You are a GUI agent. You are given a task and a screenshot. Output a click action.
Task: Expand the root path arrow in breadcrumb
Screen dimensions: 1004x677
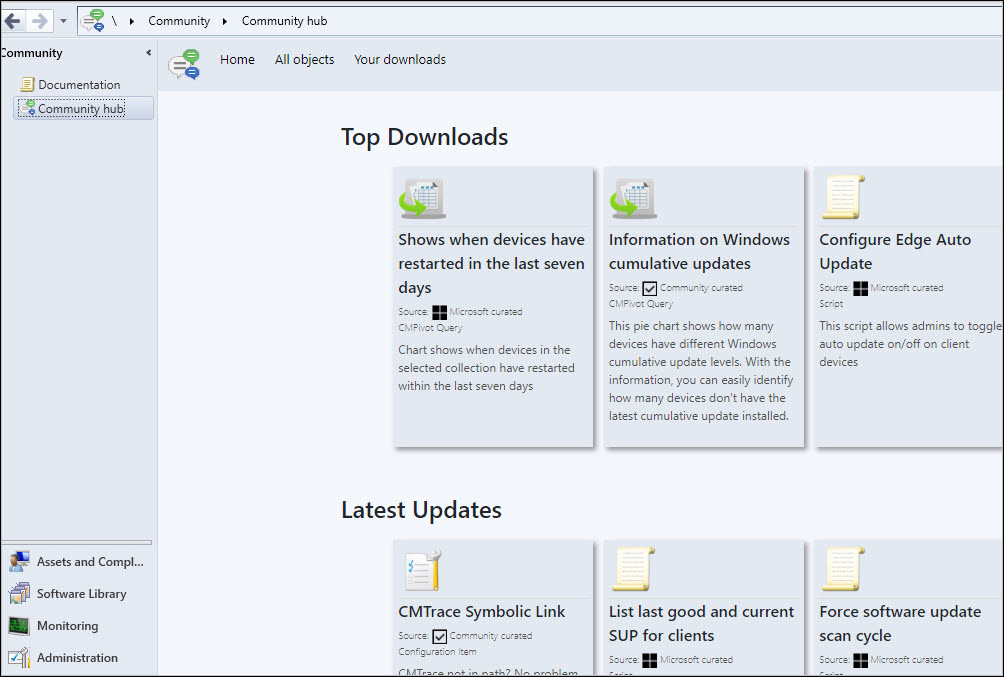click(x=131, y=21)
